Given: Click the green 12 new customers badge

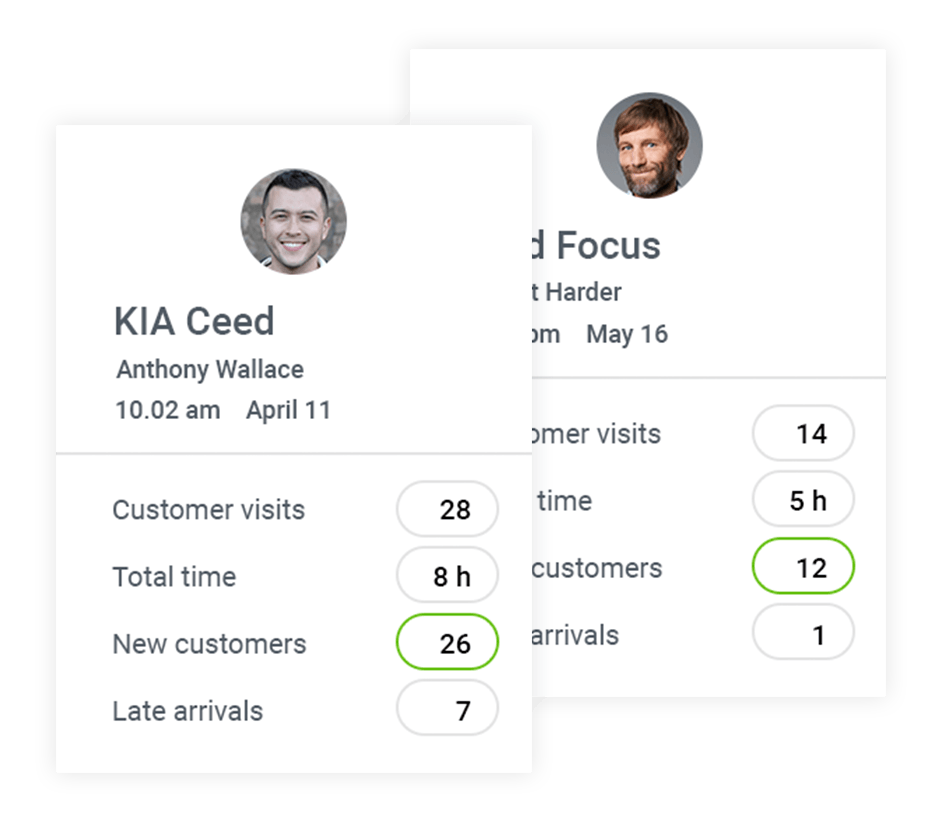Looking at the screenshot, I should (x=803, y=567).
